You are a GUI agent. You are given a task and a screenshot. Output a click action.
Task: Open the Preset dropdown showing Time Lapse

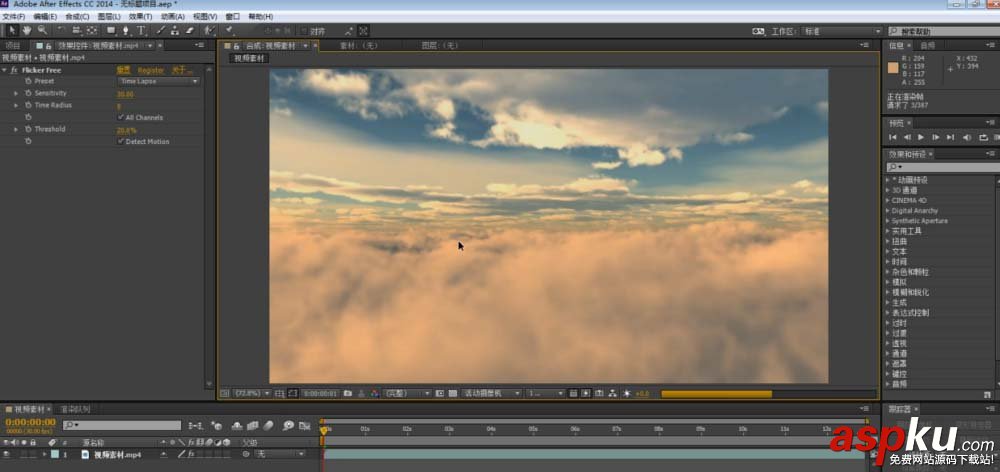(159, 81)
